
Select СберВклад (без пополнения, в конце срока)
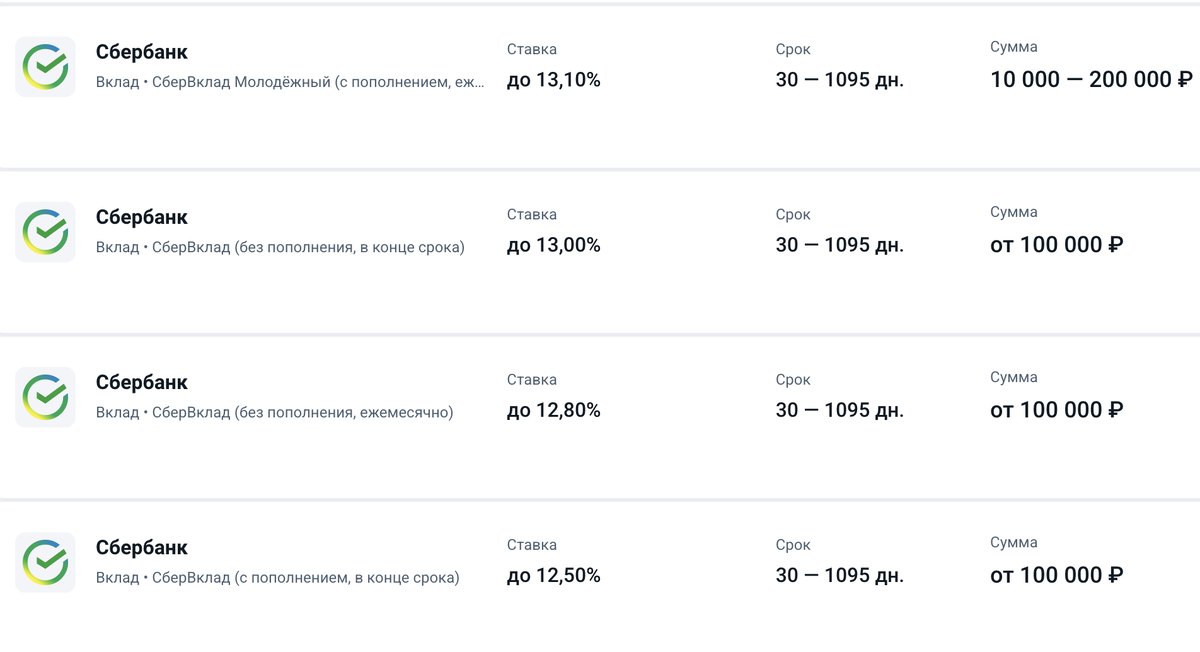(x=280, y=247)
